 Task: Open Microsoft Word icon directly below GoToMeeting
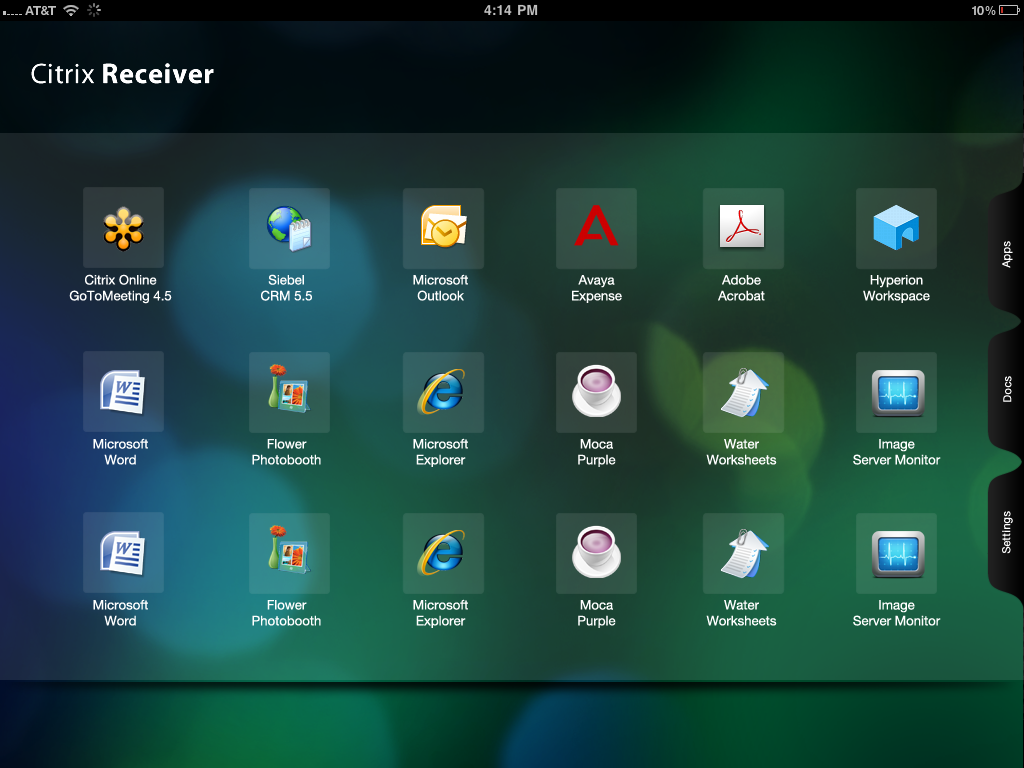tap(123, 392)
